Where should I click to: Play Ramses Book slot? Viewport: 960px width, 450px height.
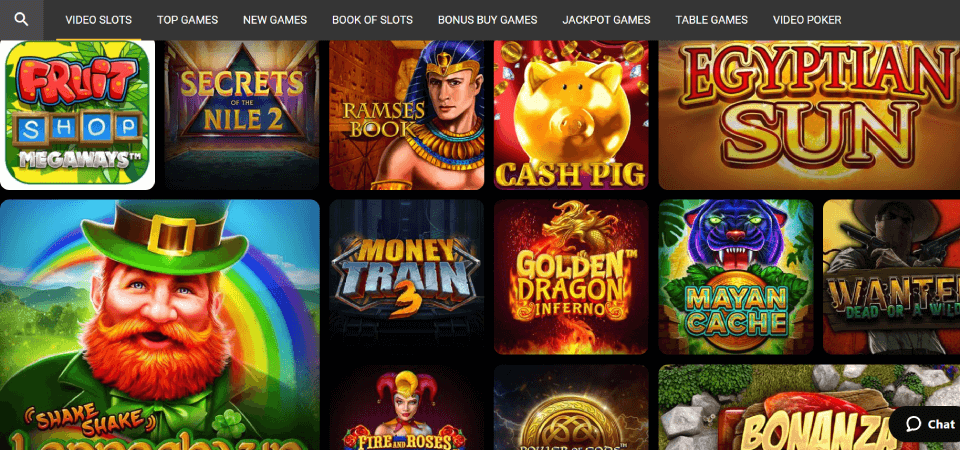click(x=407, y=115)
